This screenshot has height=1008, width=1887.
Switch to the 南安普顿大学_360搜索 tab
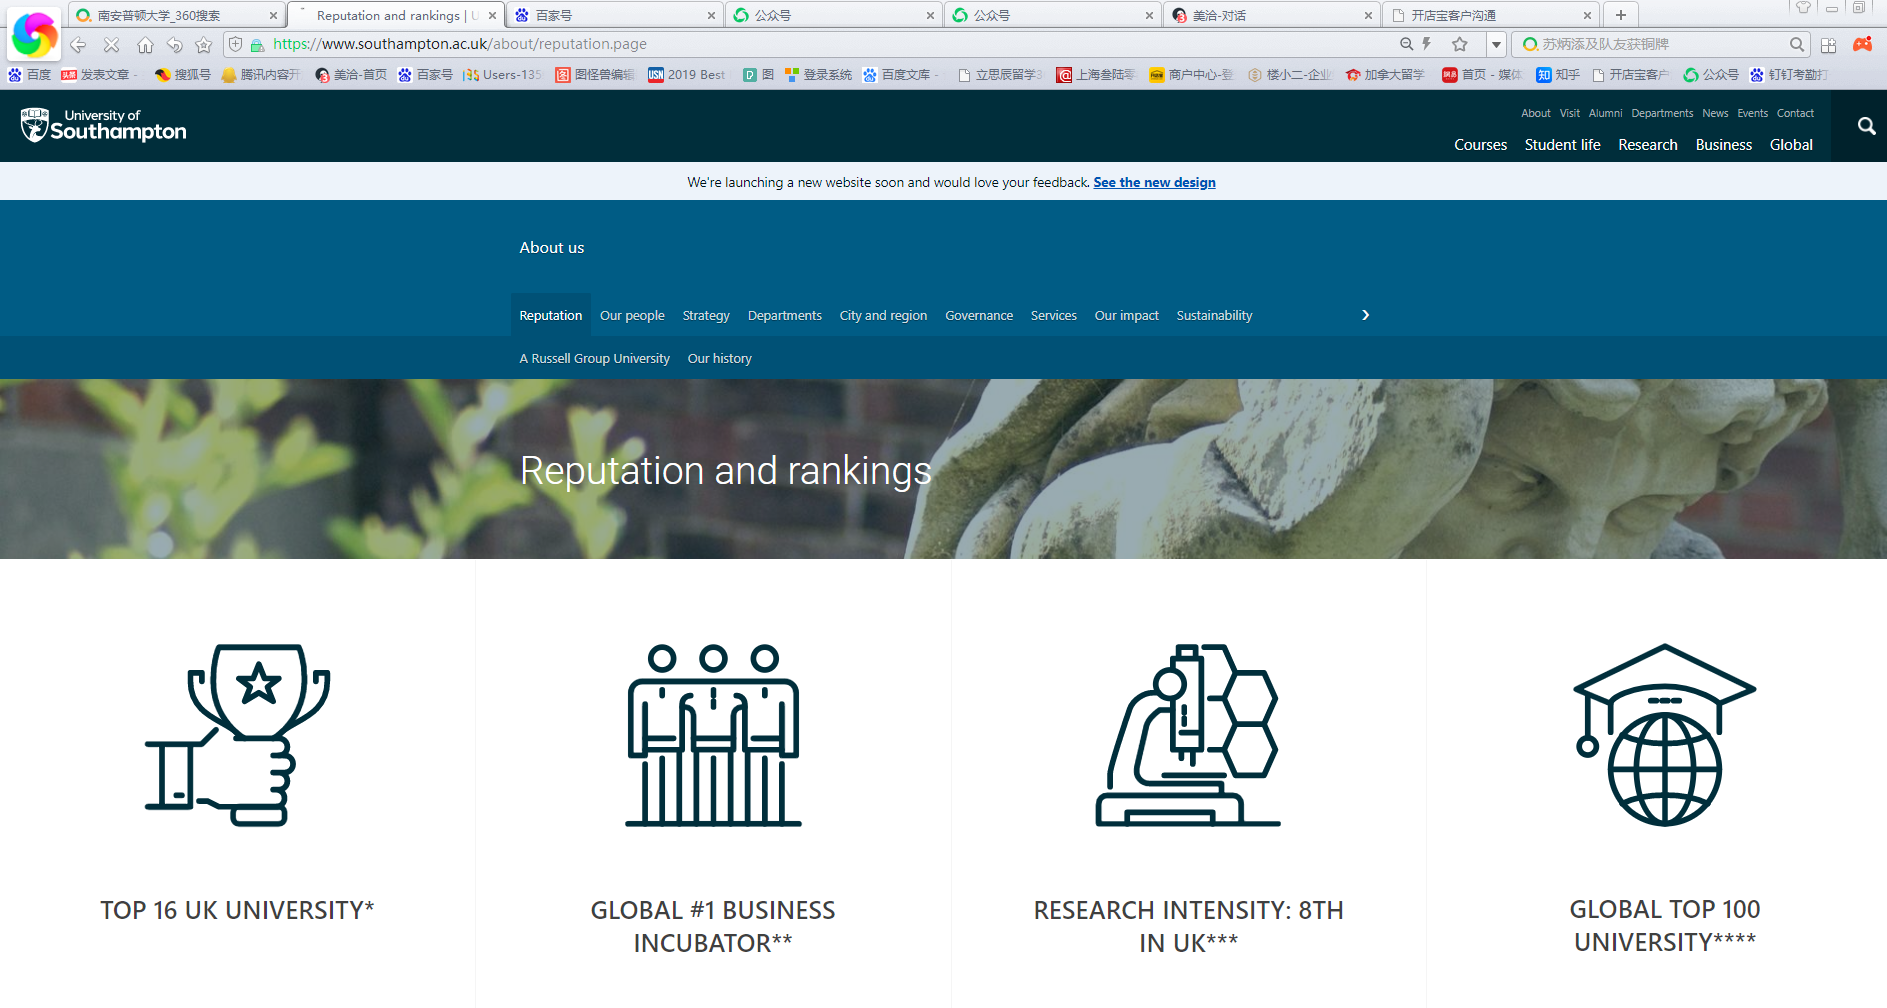point(177,15)
